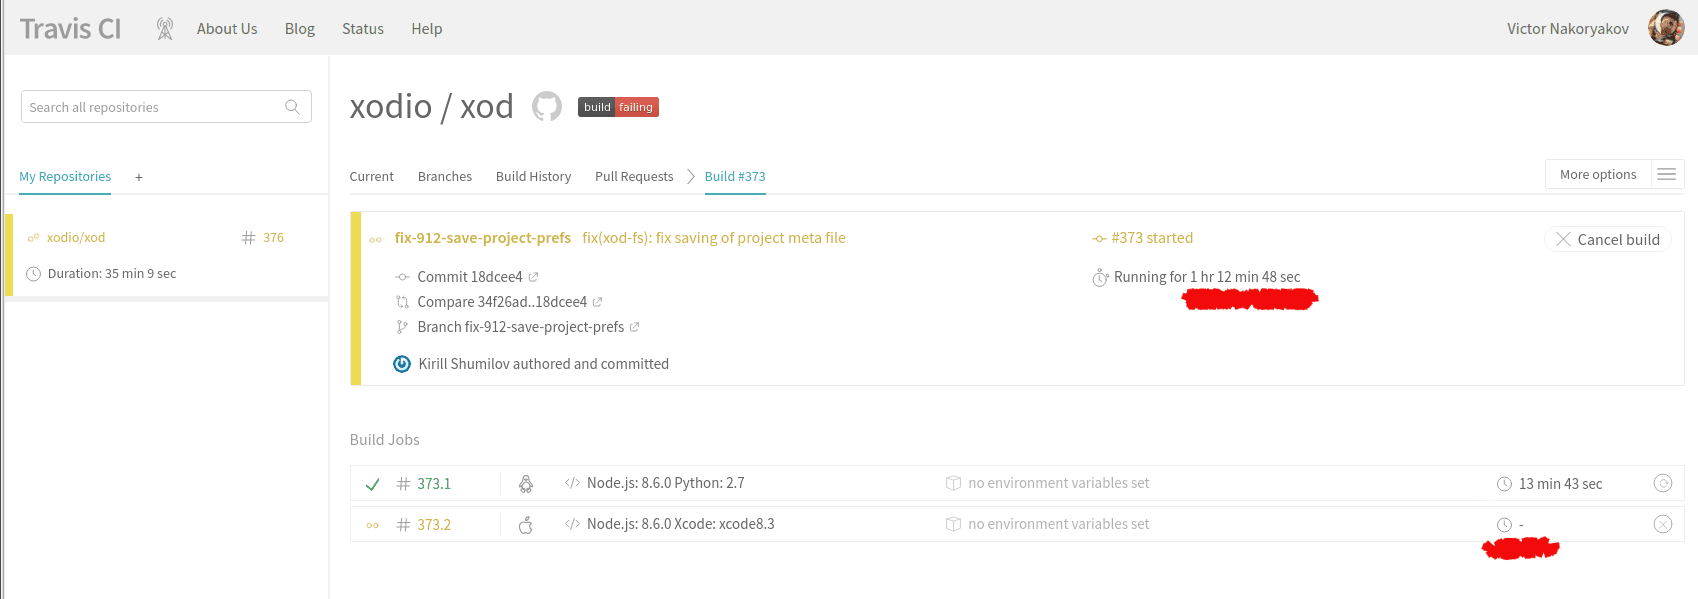This screenshot has width=1698, height=599.
Task: Click the running dots icon of job 373.2
Action: 372,525
